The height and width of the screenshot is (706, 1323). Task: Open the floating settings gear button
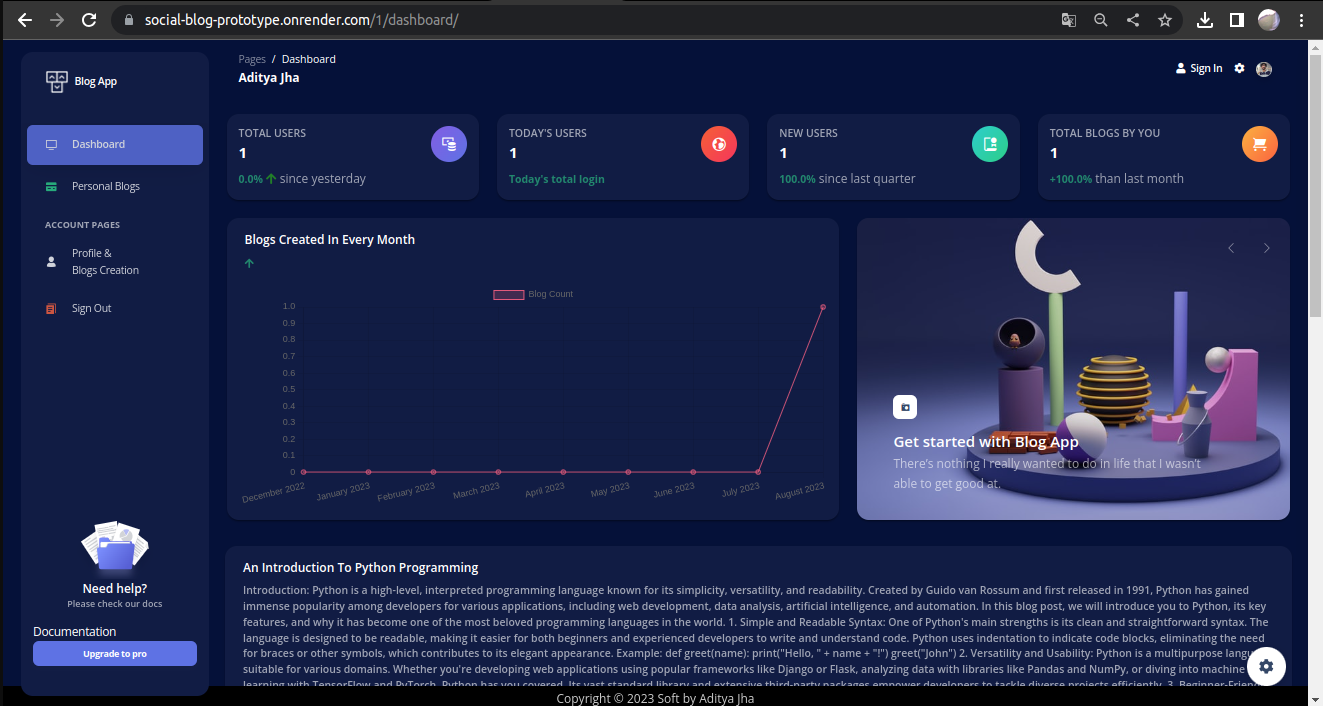coord(1266,666)
